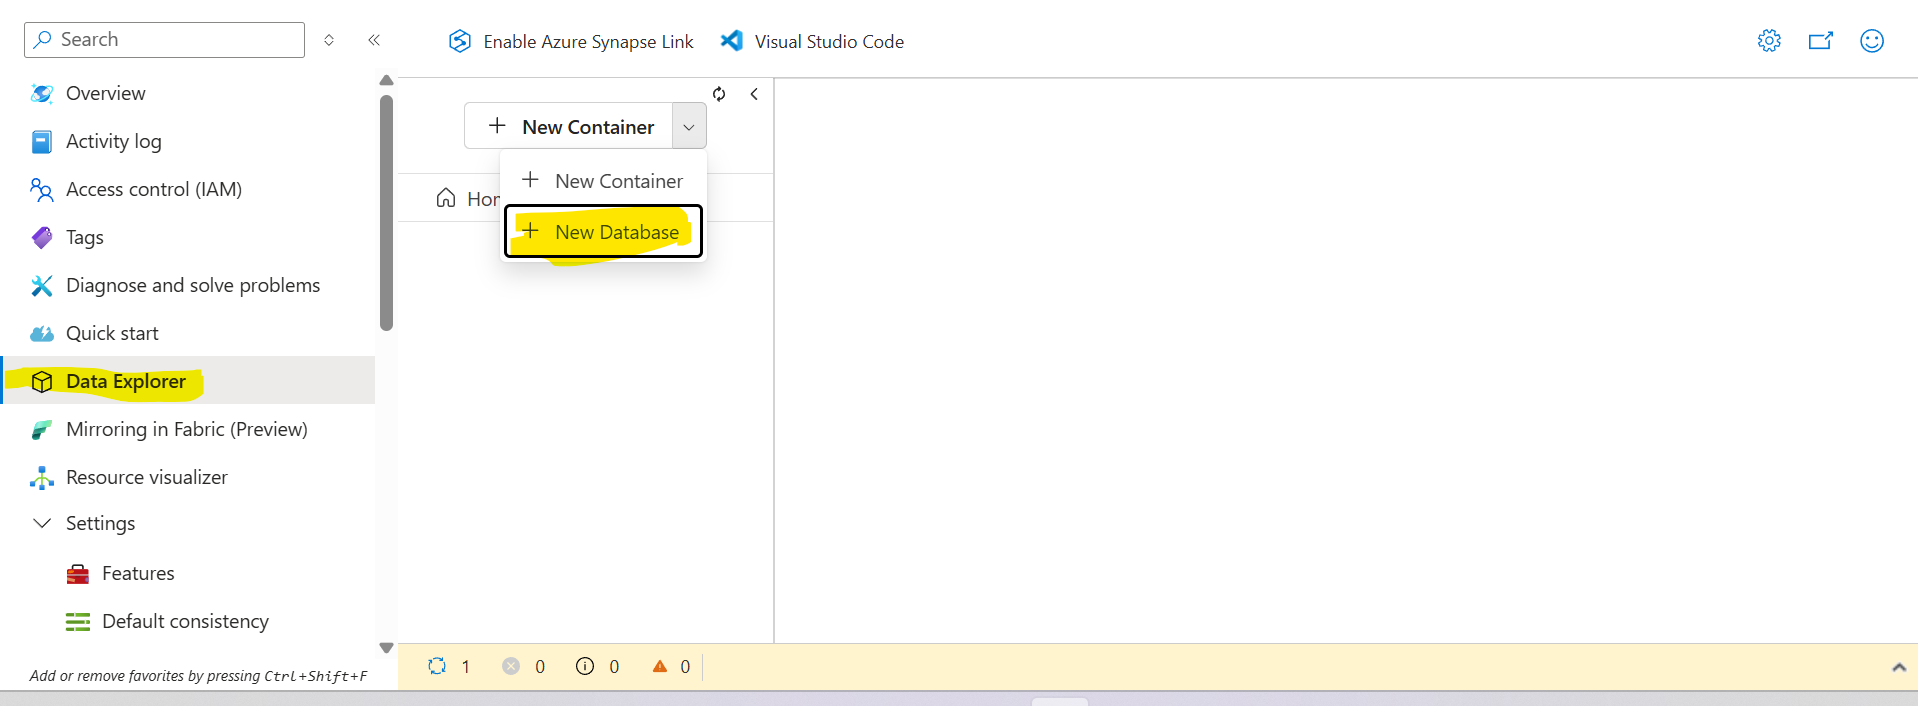
Task: Click the sidebar vertical scrollbar thumb
Action: [x=386, y=212]
